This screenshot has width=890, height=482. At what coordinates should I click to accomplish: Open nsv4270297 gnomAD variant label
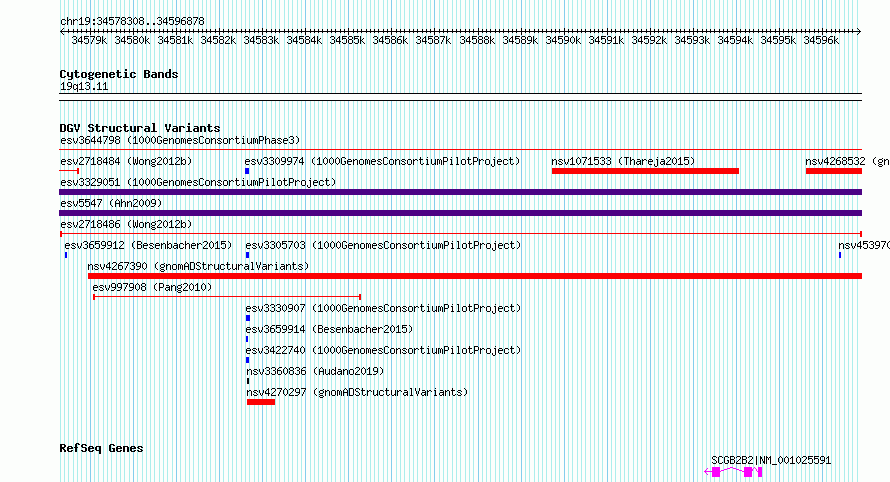(x=357, y=392)
